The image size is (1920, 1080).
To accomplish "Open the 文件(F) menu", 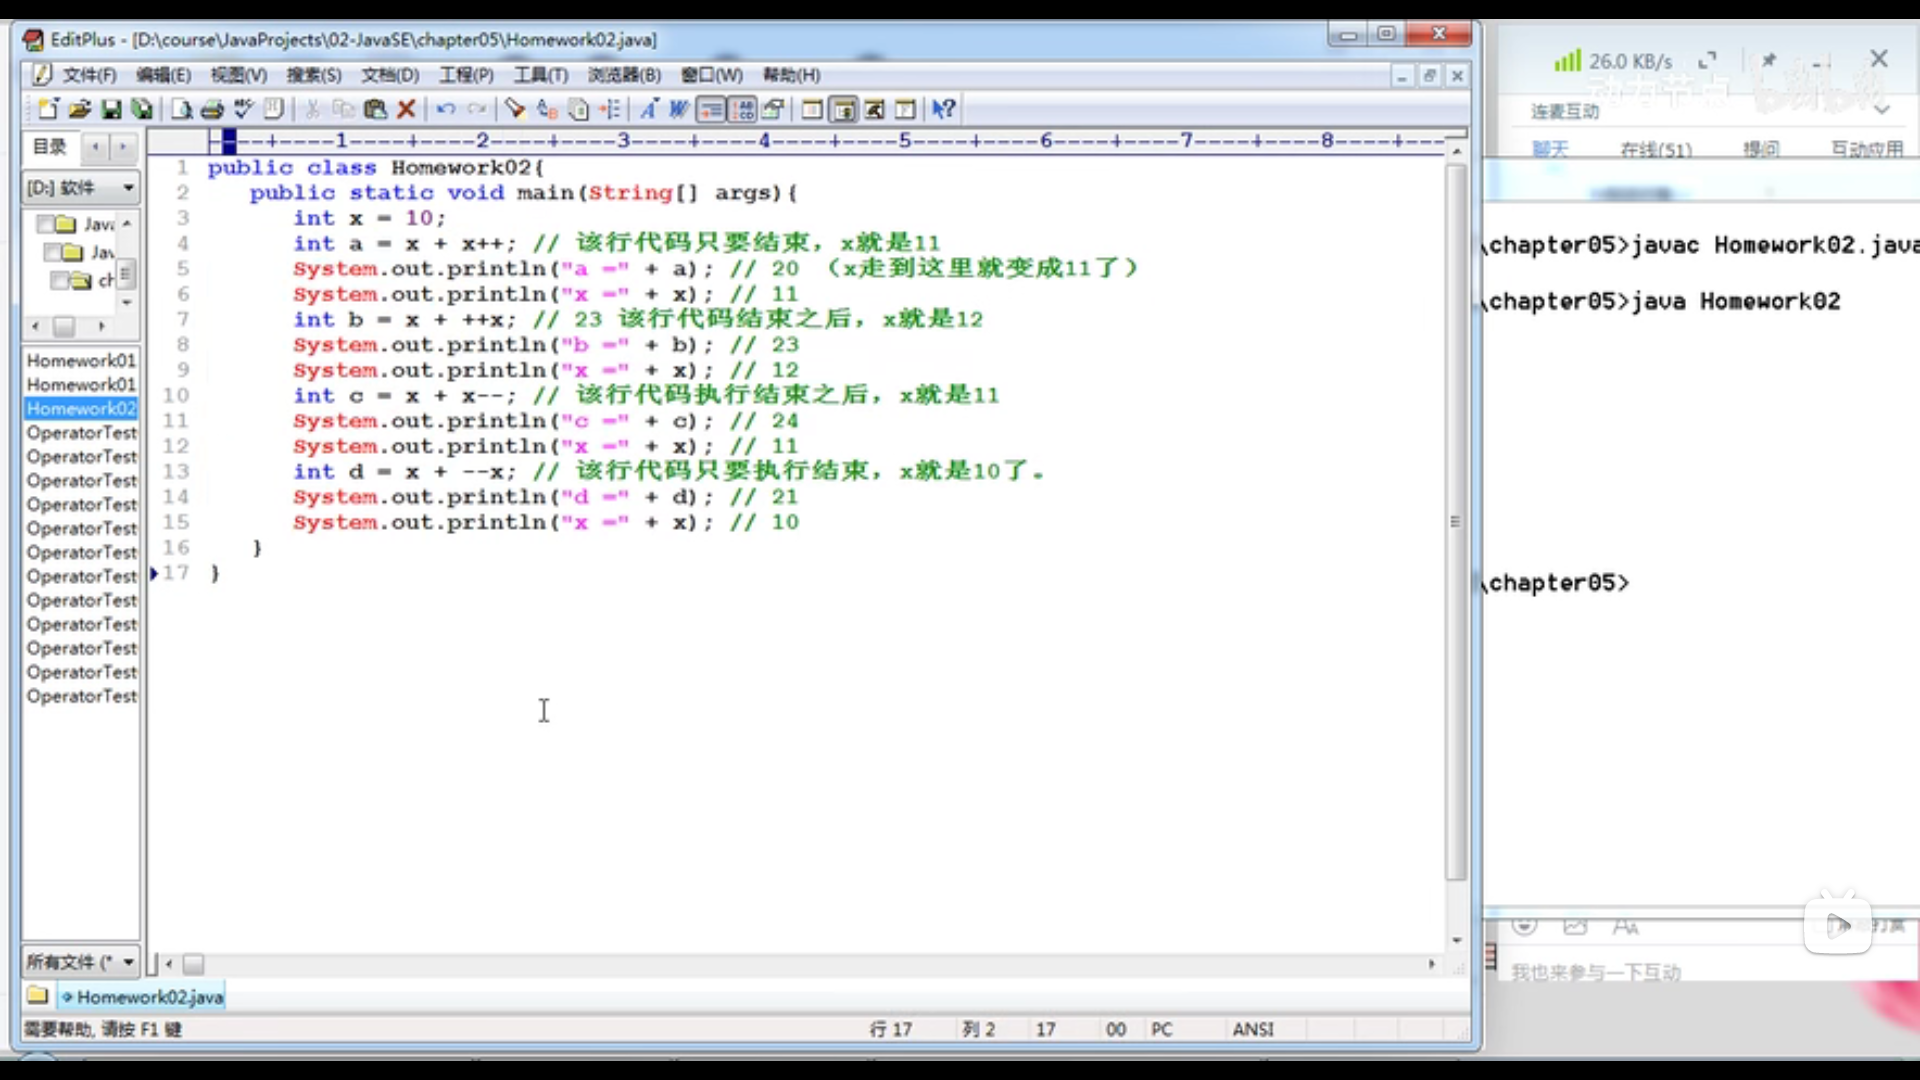I will pos(89,75).
